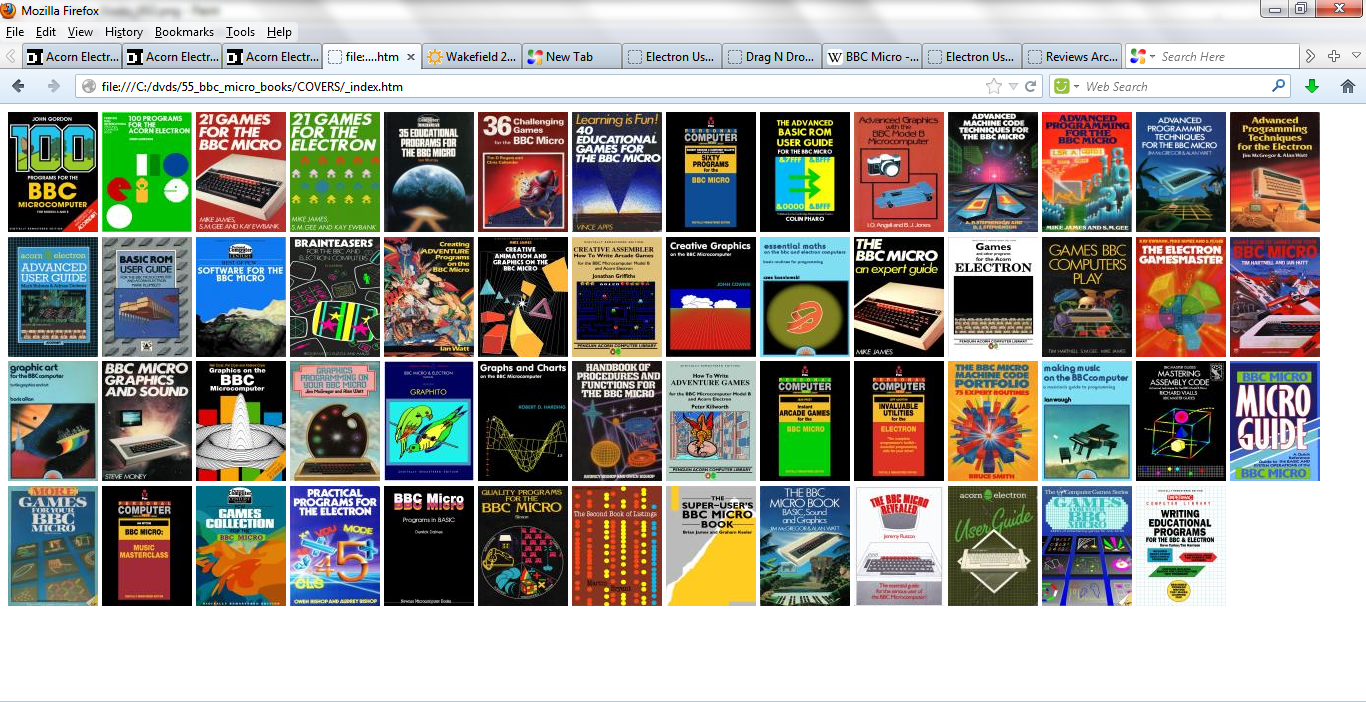Open a new tab with plus button
This screenshot has width=1366, height=702.
pyautogui.click(x=1333, y=56)
